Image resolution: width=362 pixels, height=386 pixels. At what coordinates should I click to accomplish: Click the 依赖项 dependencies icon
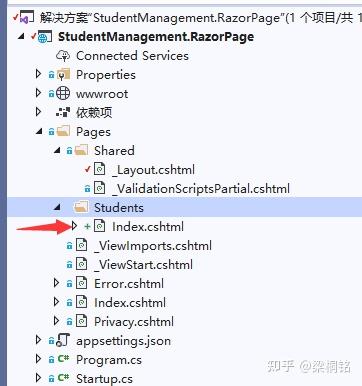[63, 112]
